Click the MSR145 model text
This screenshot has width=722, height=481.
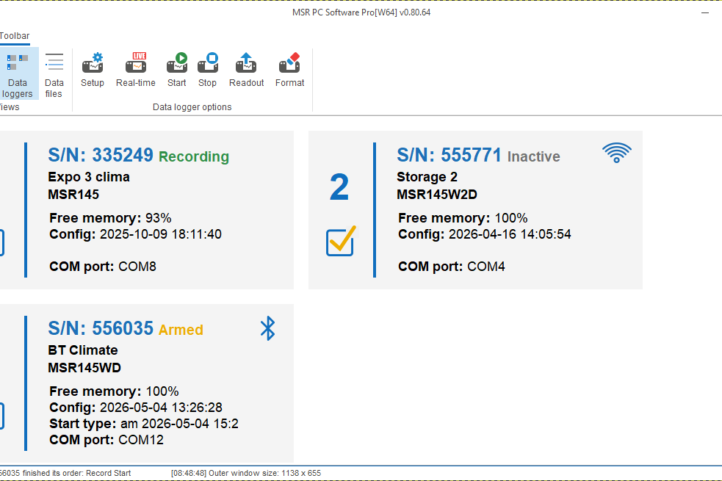click(x=74, y=195)
